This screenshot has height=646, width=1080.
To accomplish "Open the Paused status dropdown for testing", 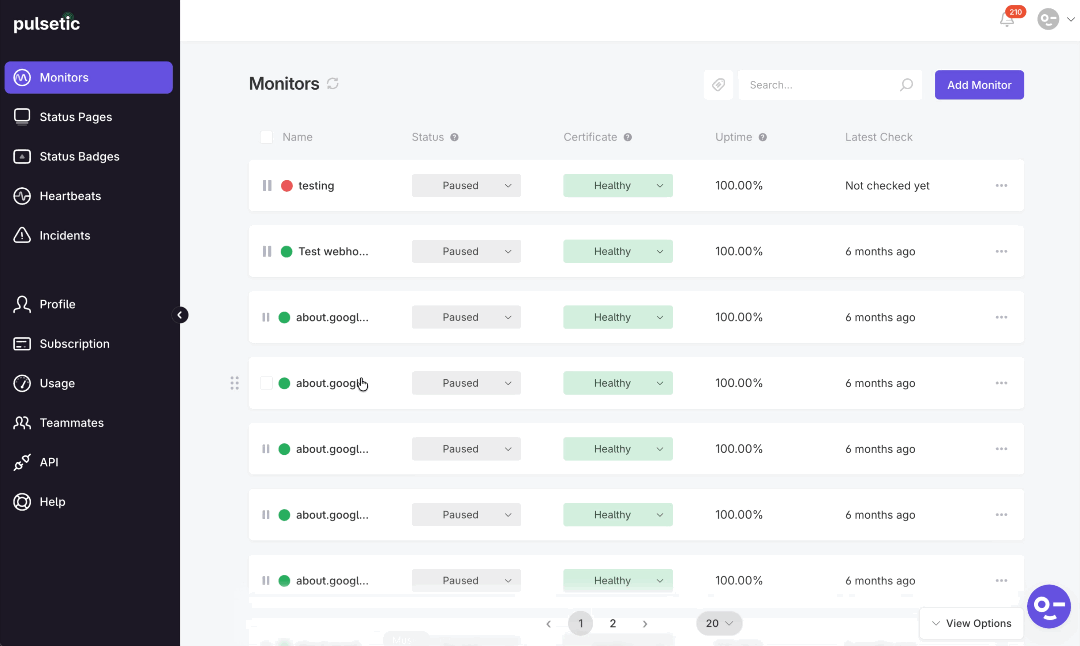I will (x=466, y=185).
